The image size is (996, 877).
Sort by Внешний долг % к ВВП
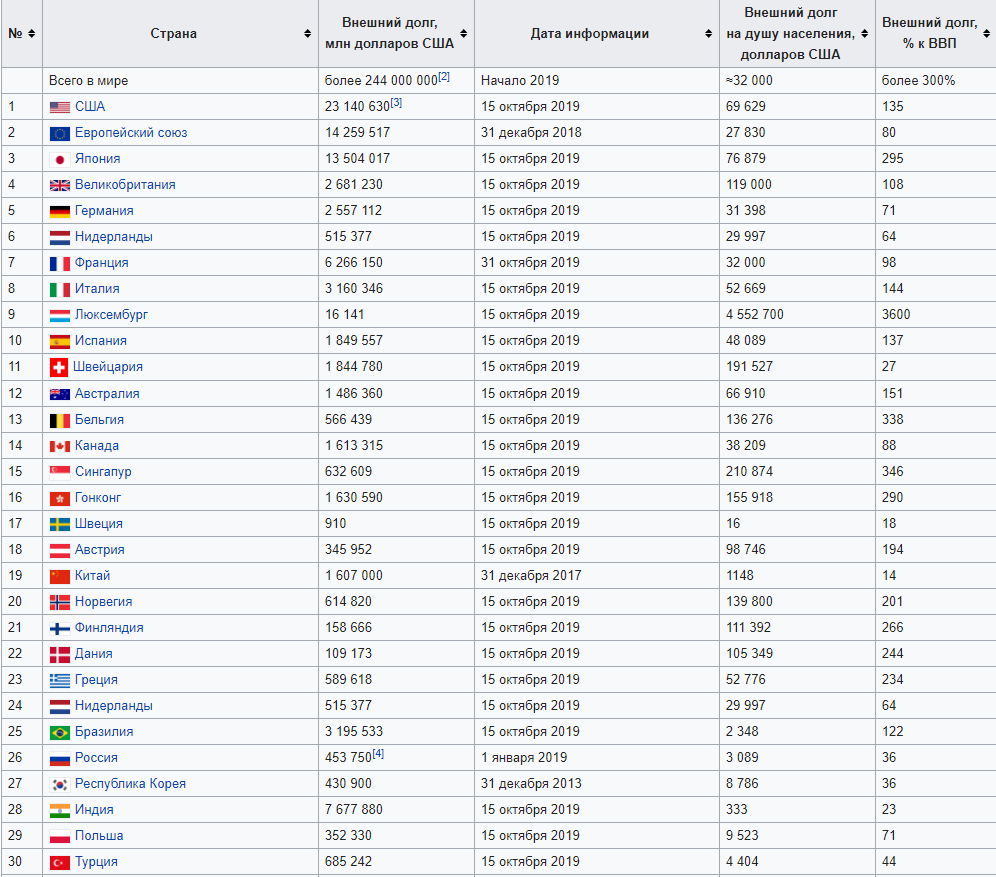pyautogui.click(x=986, y=34)
